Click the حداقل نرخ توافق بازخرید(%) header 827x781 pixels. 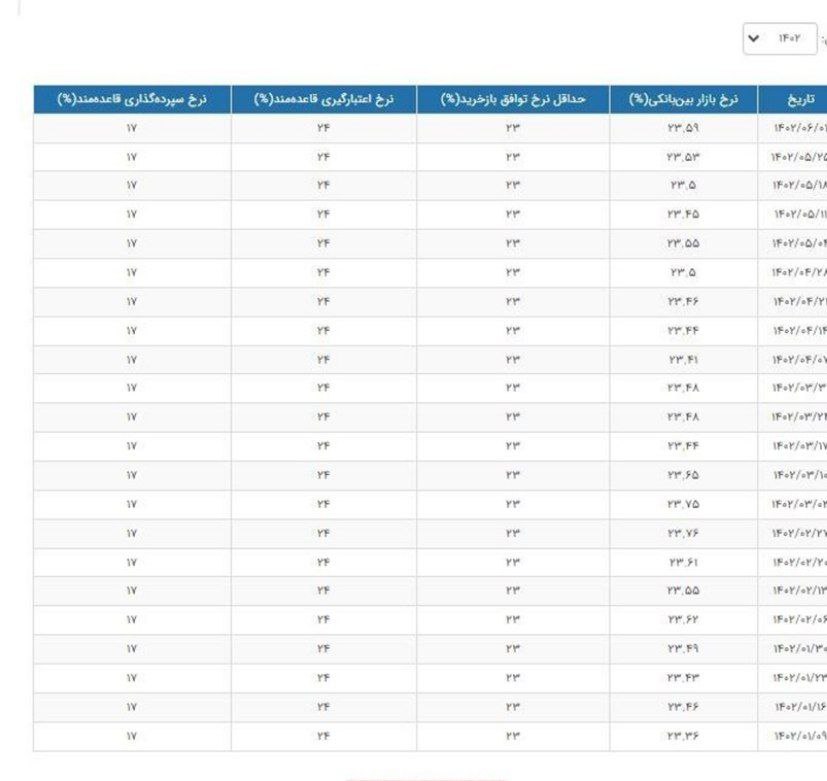click(513, 99)
